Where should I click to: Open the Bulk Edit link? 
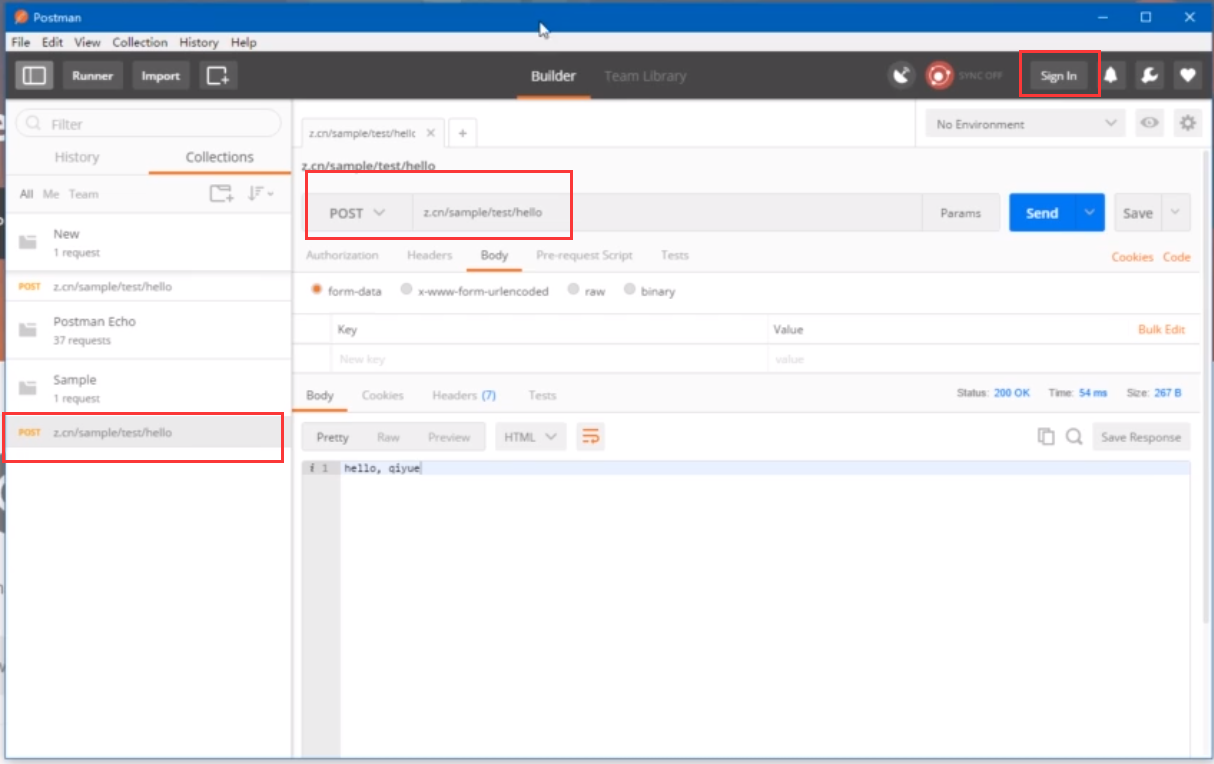1162,329
